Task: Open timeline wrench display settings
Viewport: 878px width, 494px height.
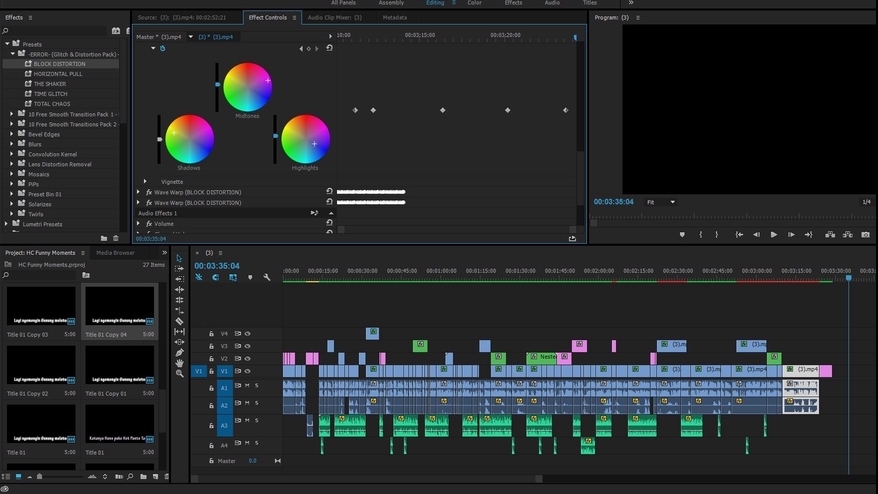Action: [267, 277]
